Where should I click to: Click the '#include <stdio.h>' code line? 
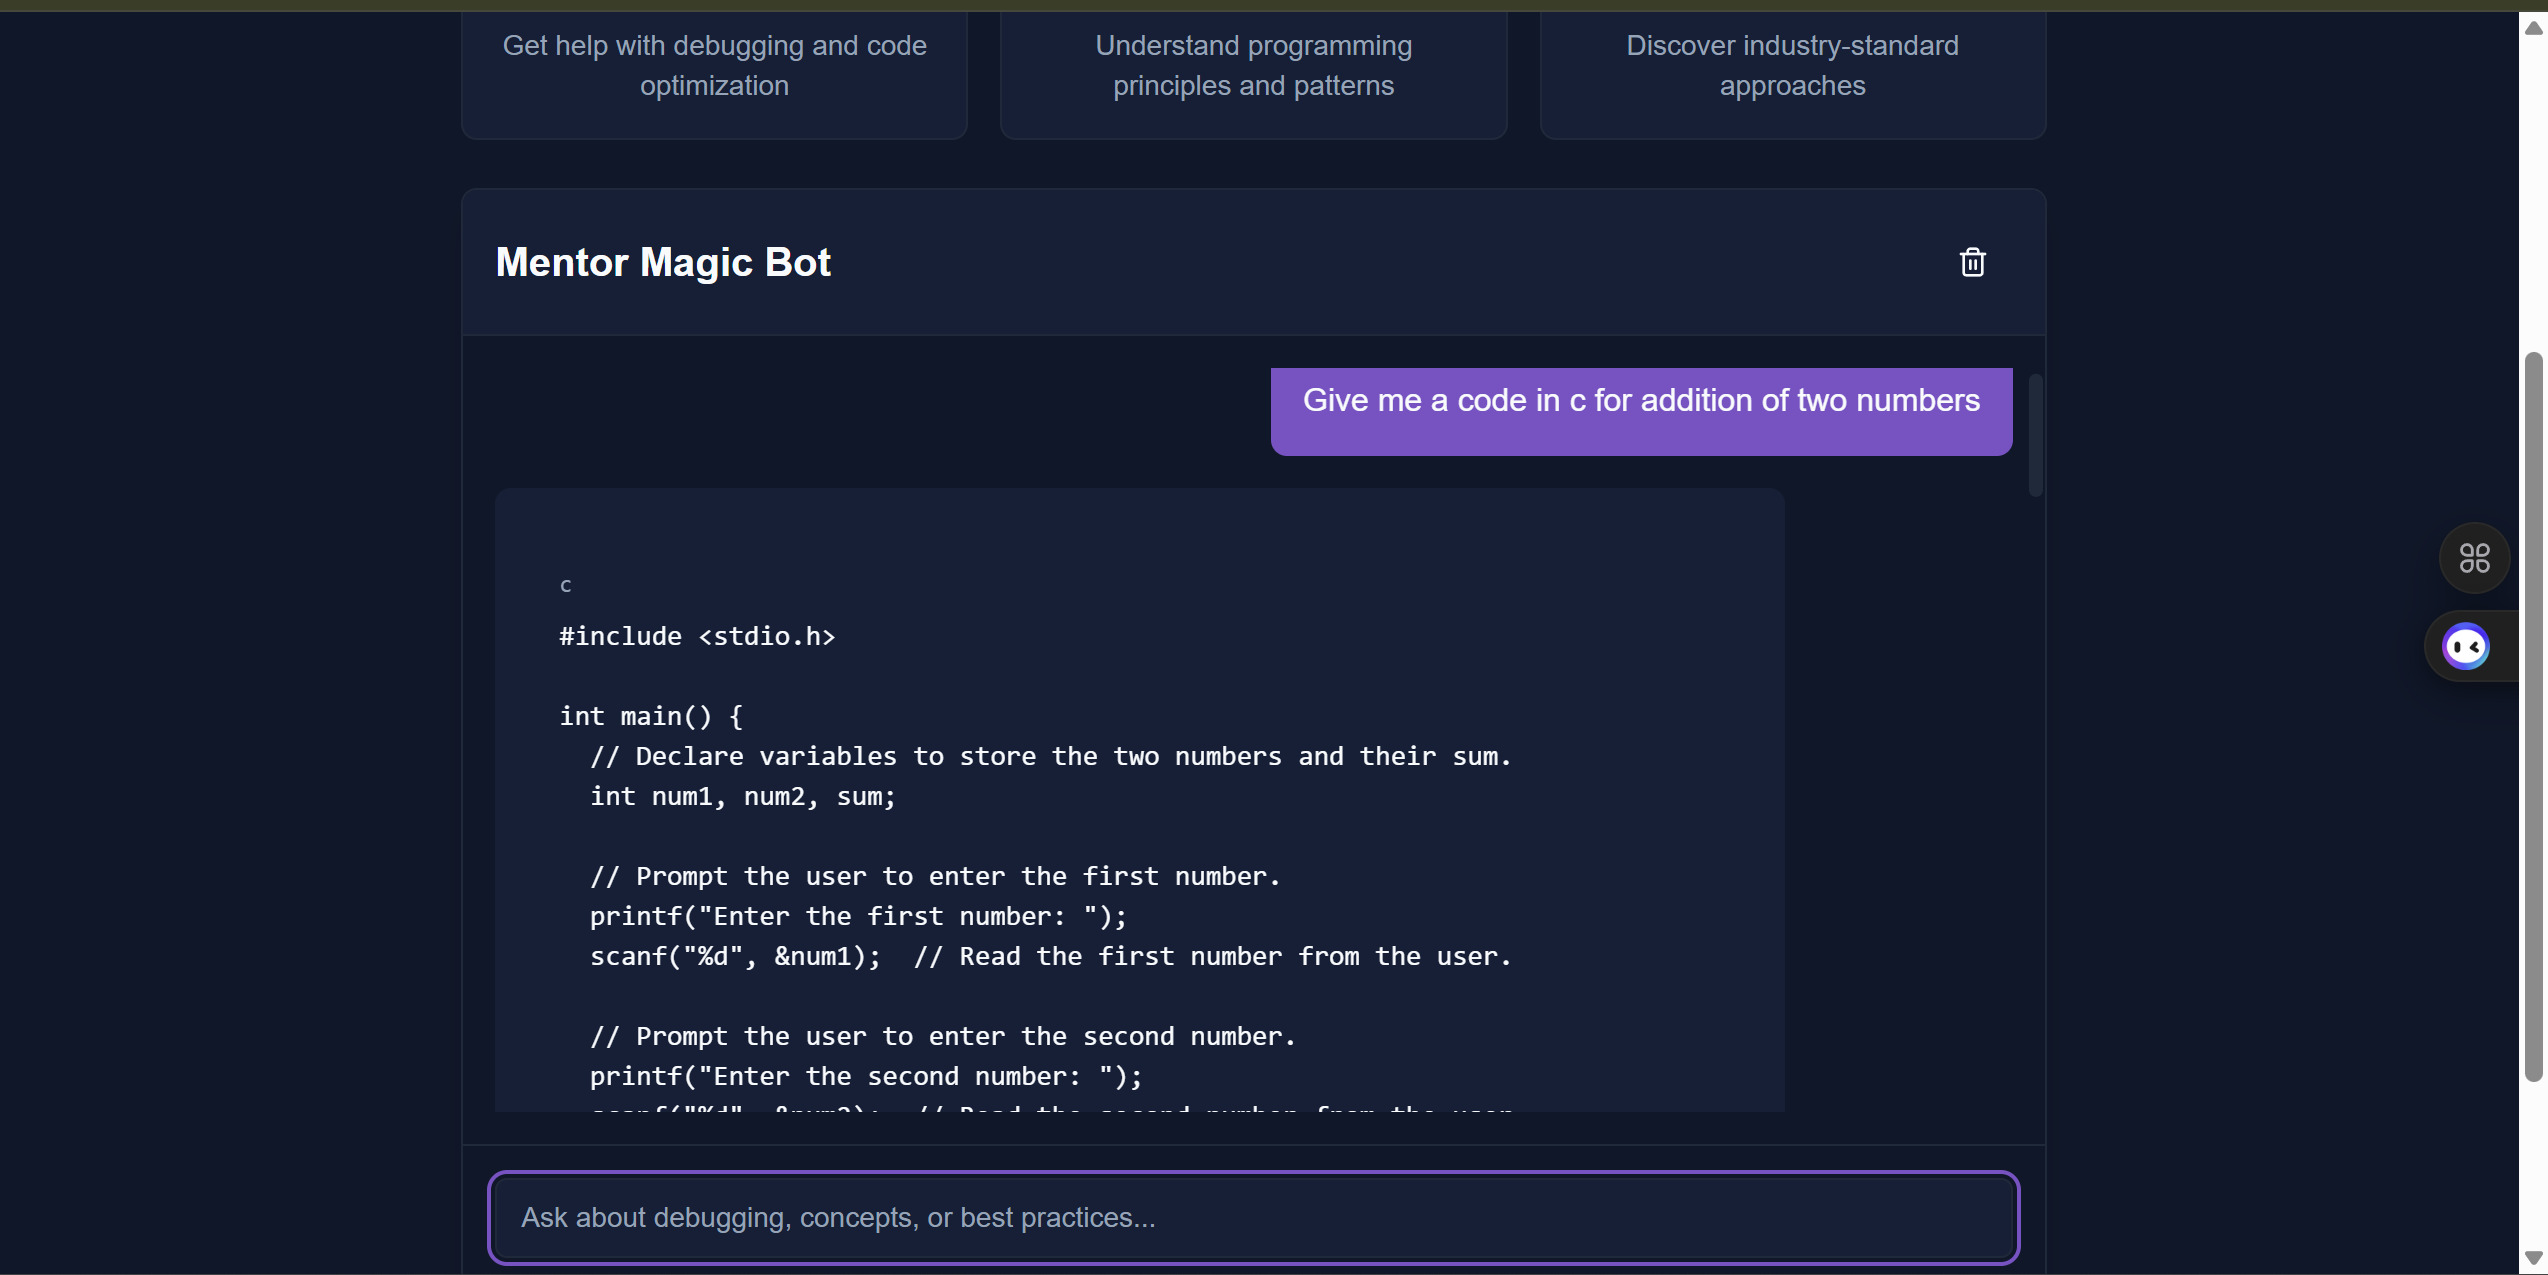(697, 636)
